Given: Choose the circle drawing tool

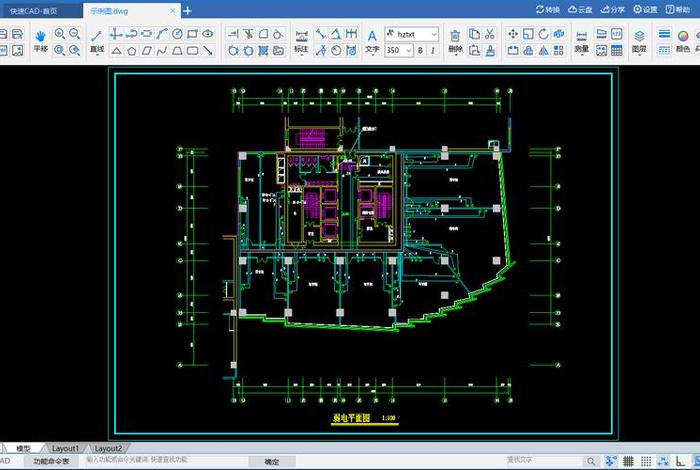Looking at the screenshot, I should pyautogui.click(x=176, y=33).
